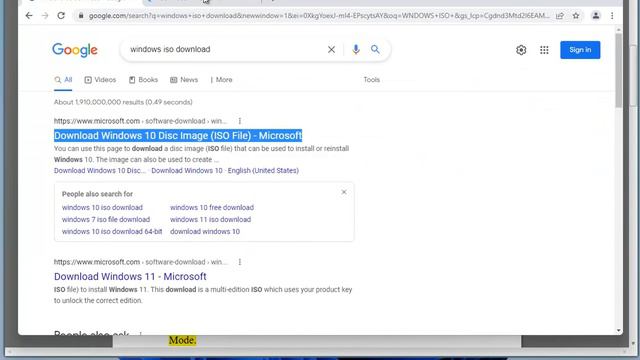Start voice search with microphone icon
The image size is (640, 360).
[356, 49]
